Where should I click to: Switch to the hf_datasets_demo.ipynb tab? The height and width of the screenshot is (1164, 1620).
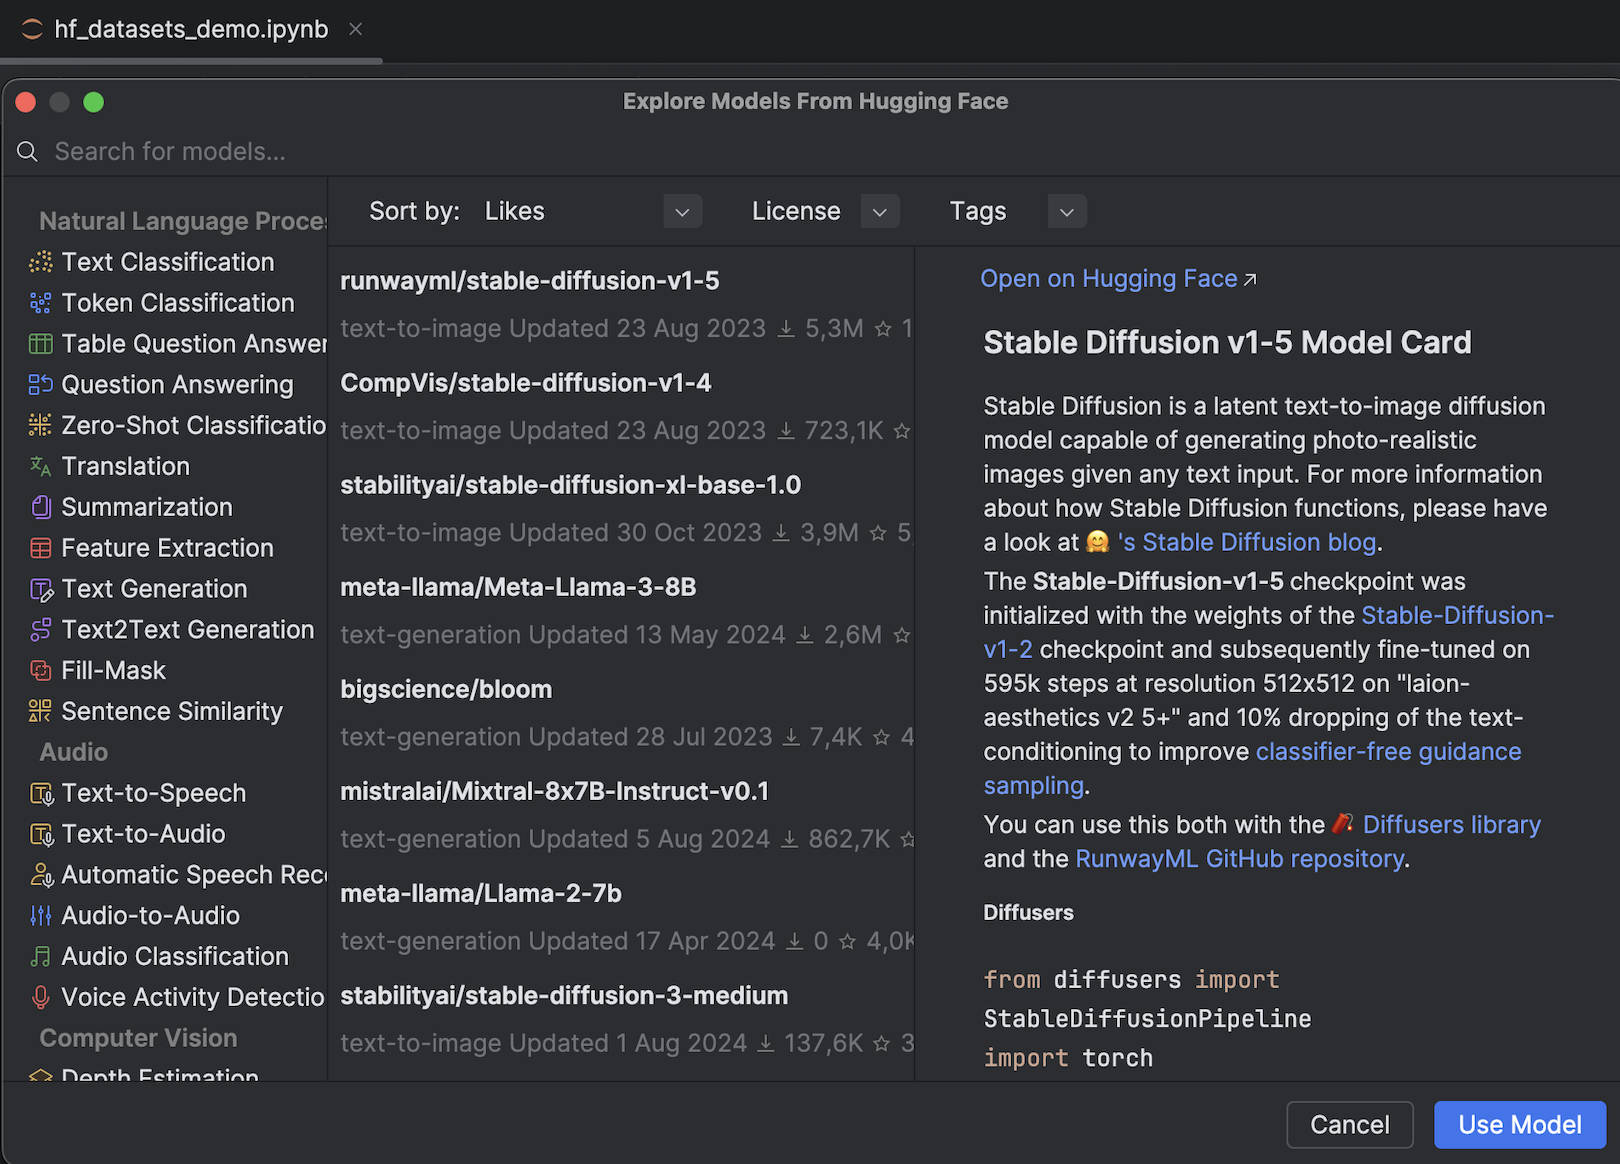(x=190, y=29)
